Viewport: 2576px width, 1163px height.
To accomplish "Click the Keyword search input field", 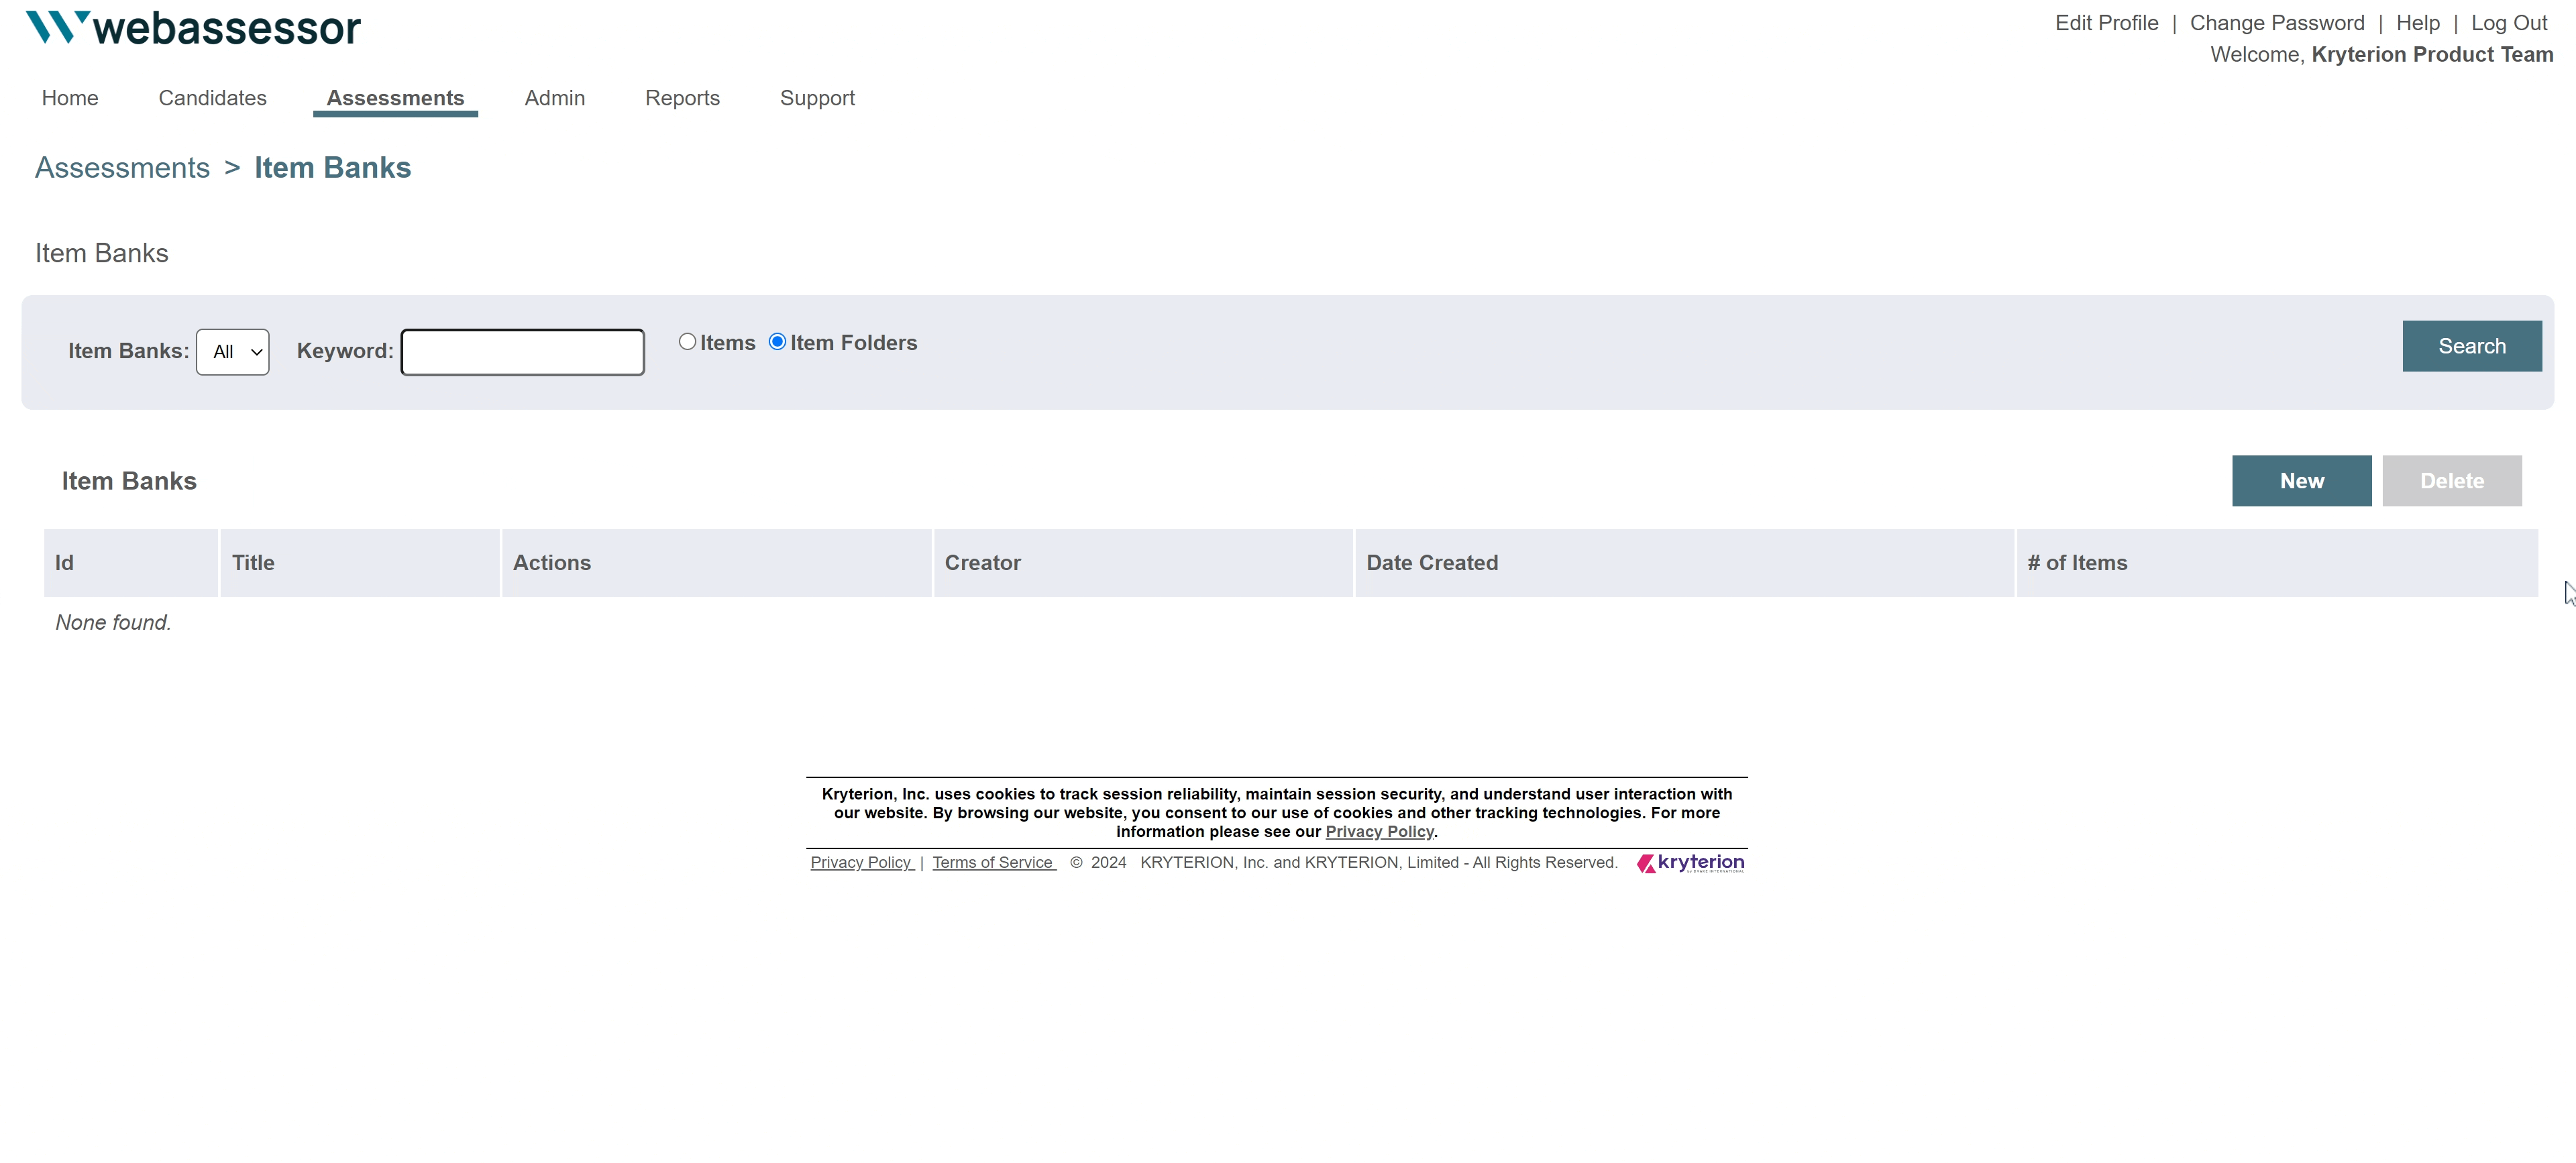I will (523, 351).
